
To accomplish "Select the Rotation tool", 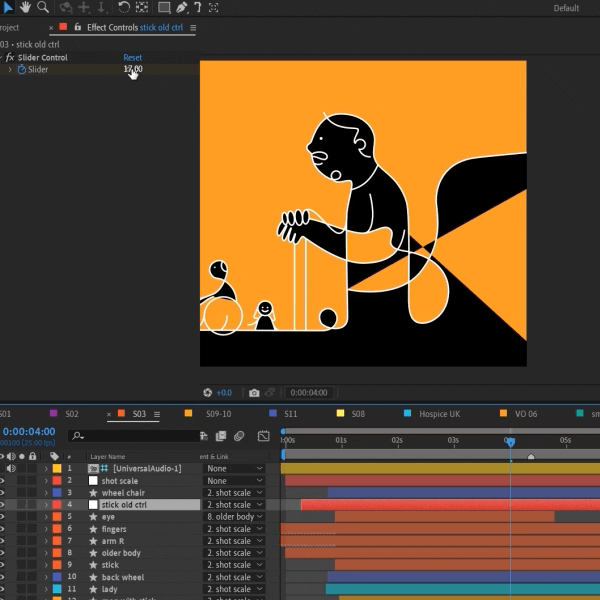I will pos(124,7).
